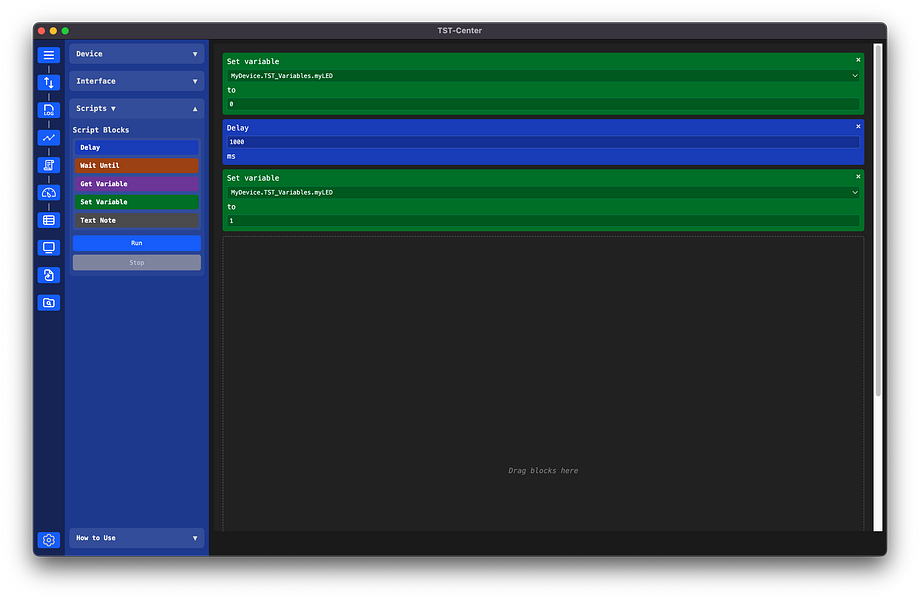The height and width of the screenshot is (600, 920).
Task: Open variable dropdown in second Set variable block
Action: [x=543, y=192]
